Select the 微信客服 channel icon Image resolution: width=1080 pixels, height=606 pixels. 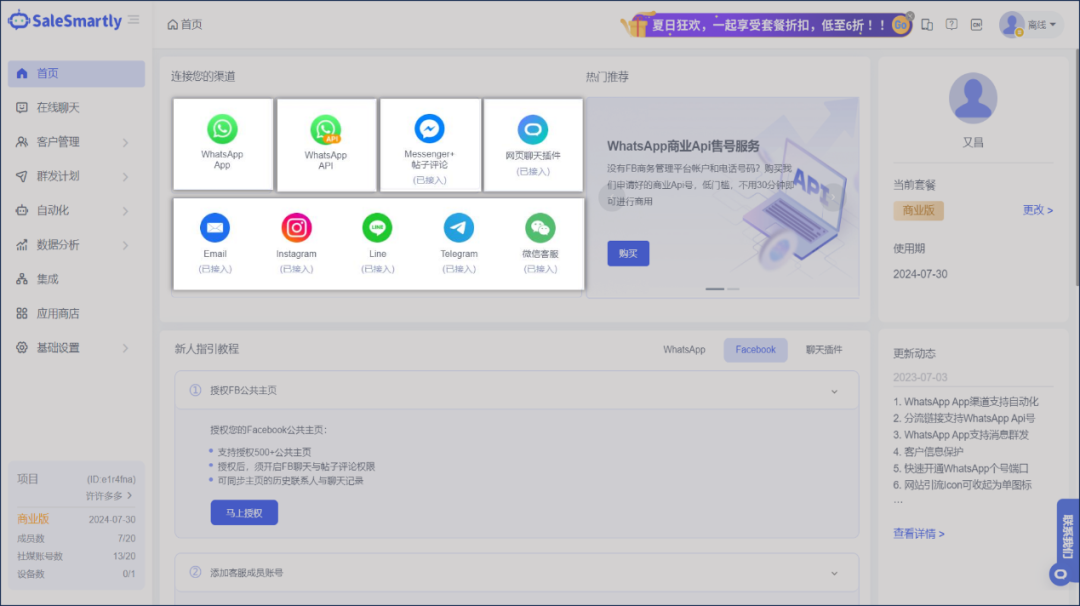[539, 228]
